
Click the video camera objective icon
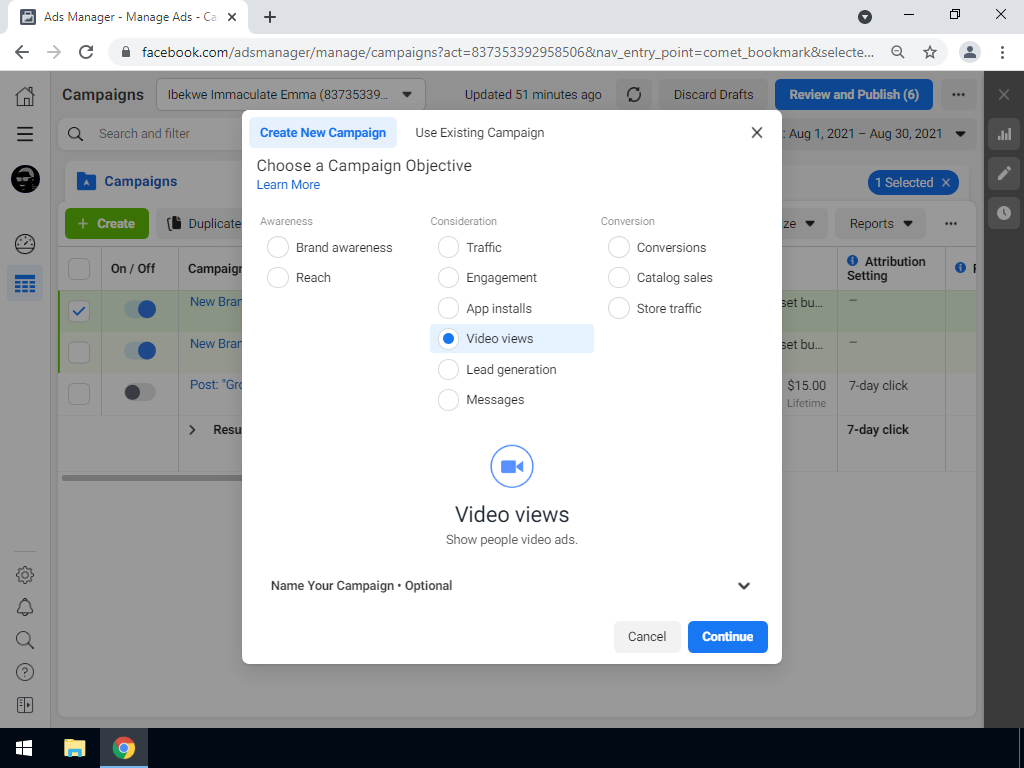512,466
